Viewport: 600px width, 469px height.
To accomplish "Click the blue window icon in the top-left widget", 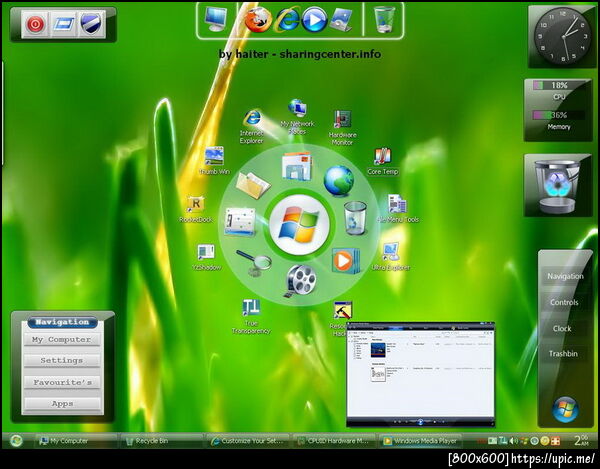I will pos(64,24).
